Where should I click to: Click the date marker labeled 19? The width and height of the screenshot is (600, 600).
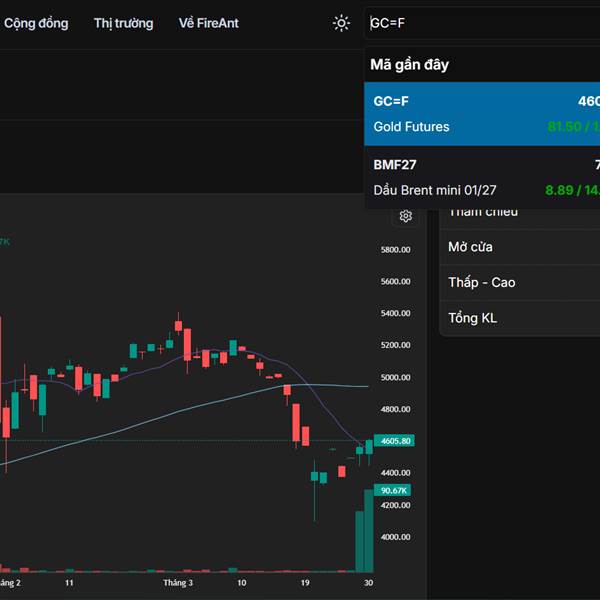[x=305, y=582]
